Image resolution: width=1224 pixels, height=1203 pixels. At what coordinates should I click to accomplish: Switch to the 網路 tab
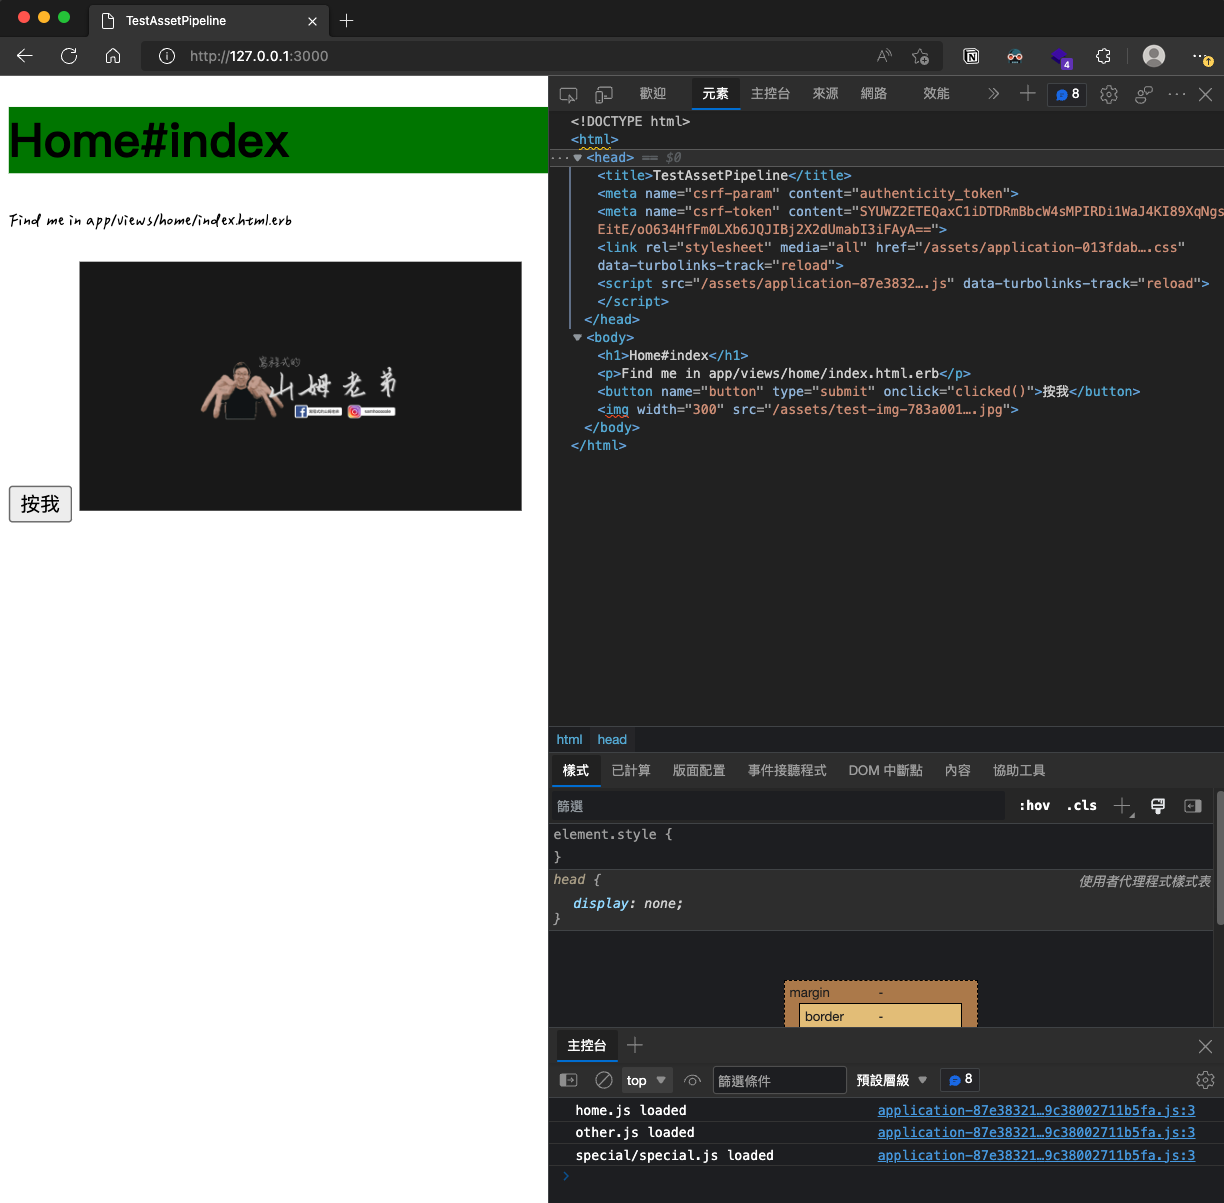click(874, 93)
